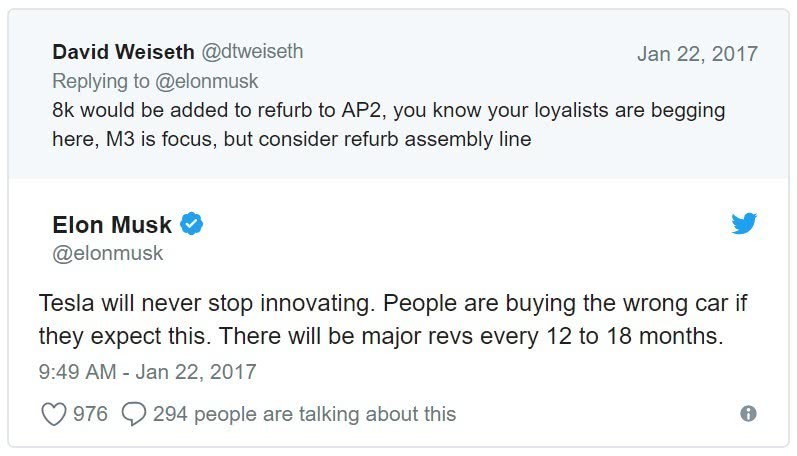
Task: Open the reply's Jan 22, 2017 date
Action: (x=697, y=53)
